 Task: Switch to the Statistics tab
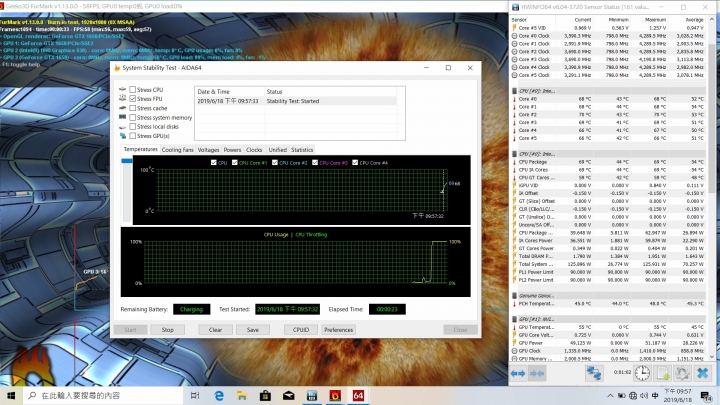tap(302, 150)
